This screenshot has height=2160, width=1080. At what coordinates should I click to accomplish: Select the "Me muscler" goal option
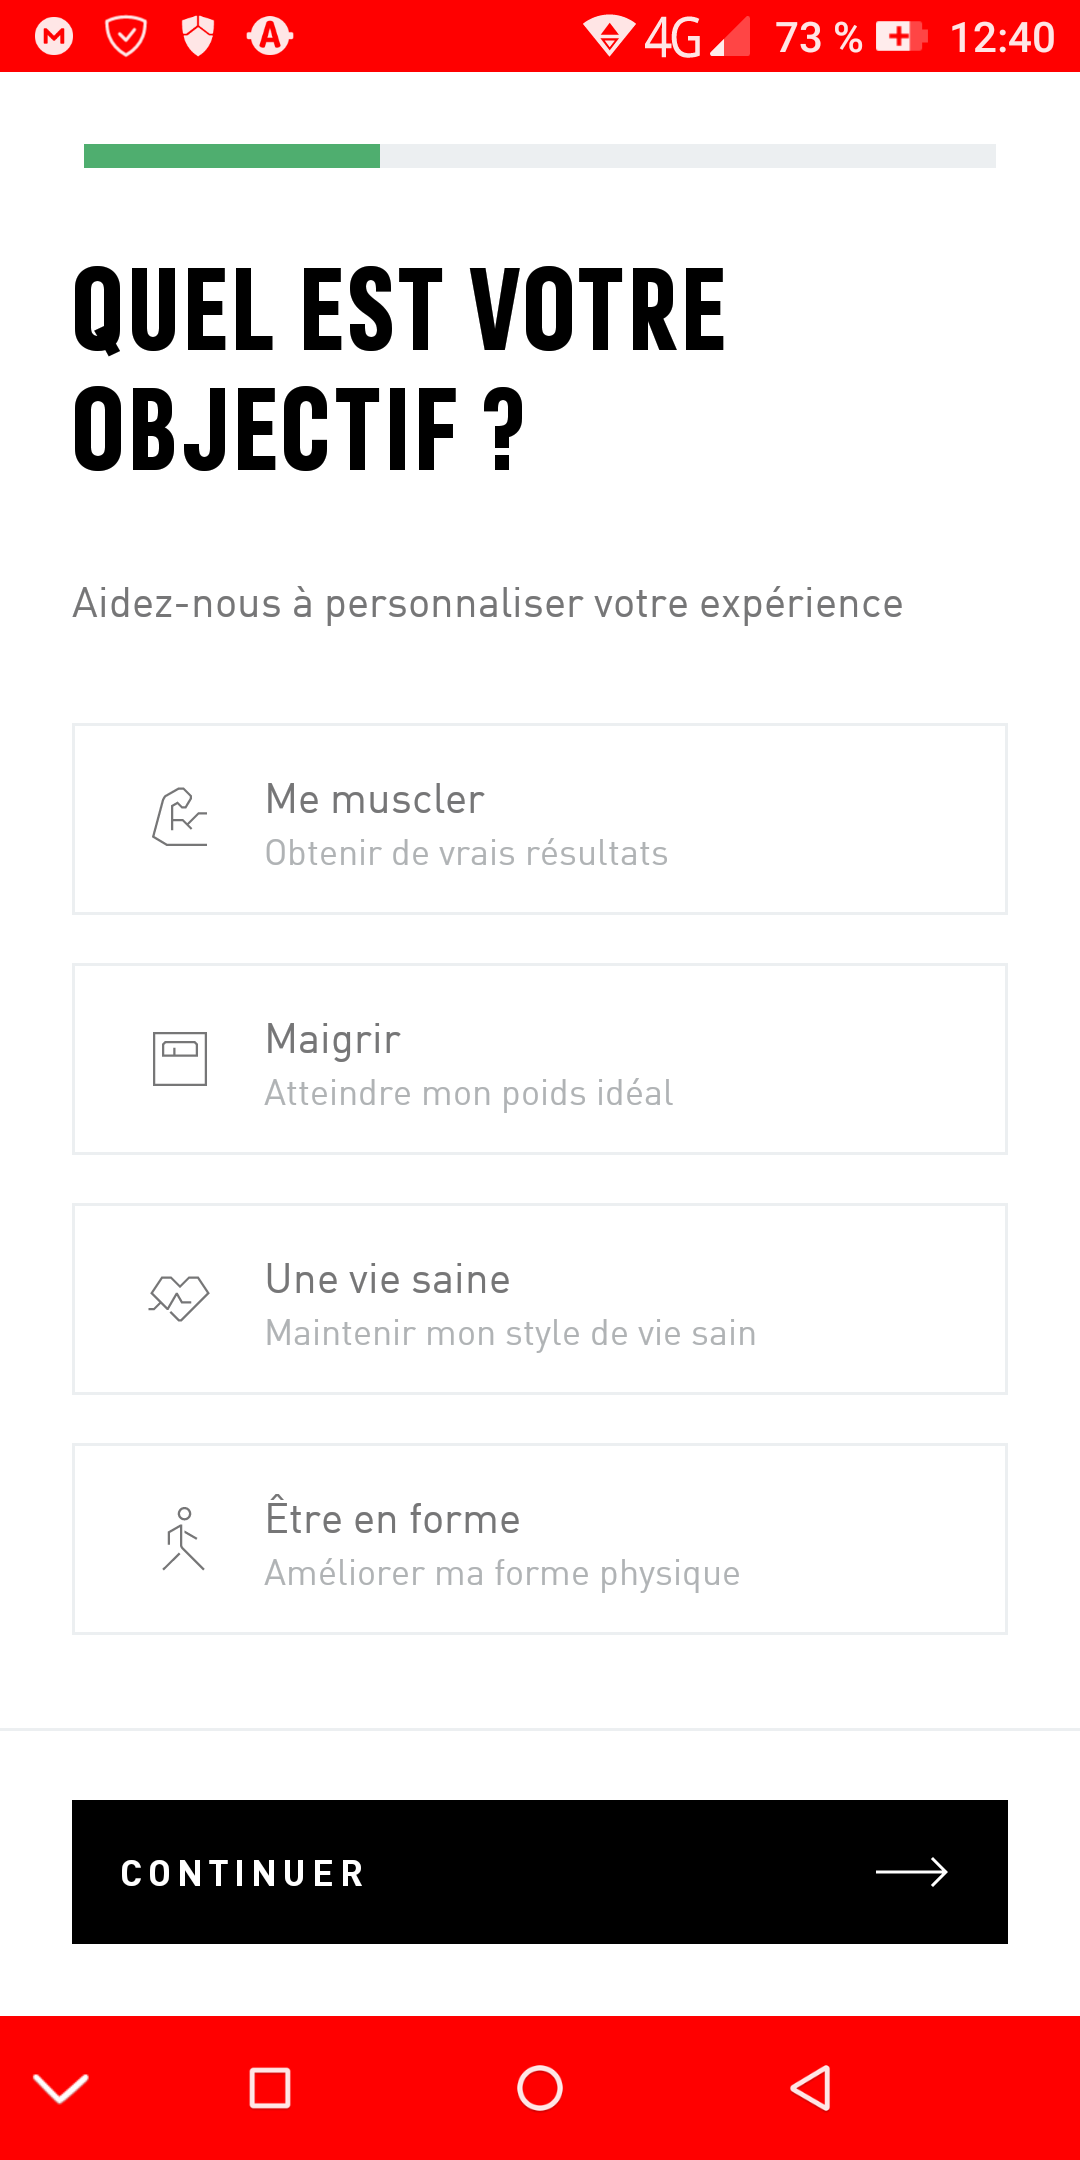(540, 818)
